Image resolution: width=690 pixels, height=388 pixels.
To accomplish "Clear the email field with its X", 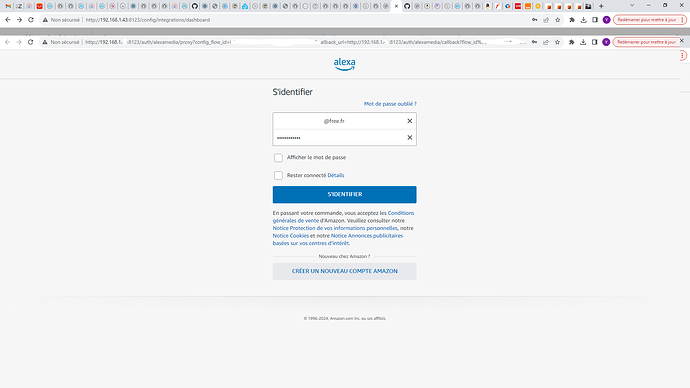I will 410,121.
